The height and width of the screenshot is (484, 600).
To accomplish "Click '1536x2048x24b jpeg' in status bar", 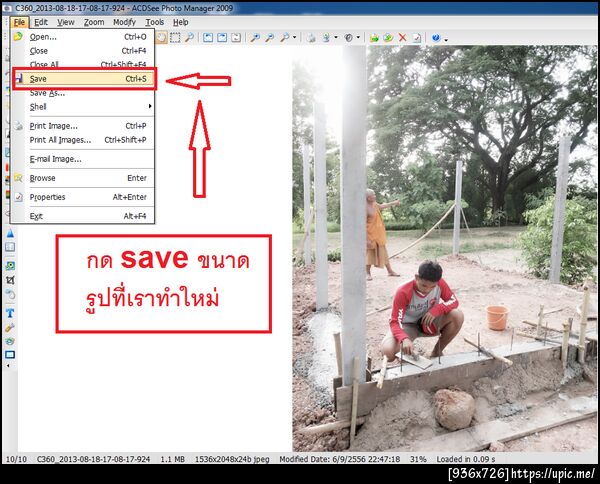I will coord(232,459).
